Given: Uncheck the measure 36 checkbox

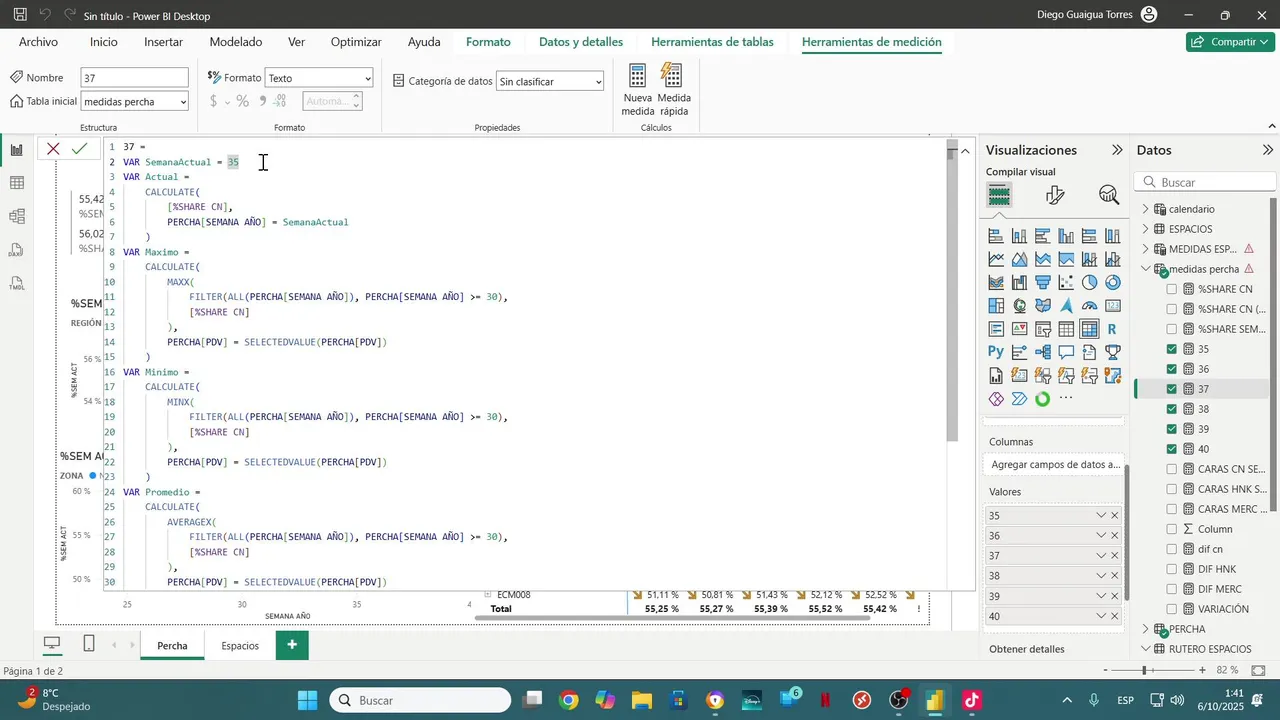Looking at the screenshot, I should tap(1172, 369).
